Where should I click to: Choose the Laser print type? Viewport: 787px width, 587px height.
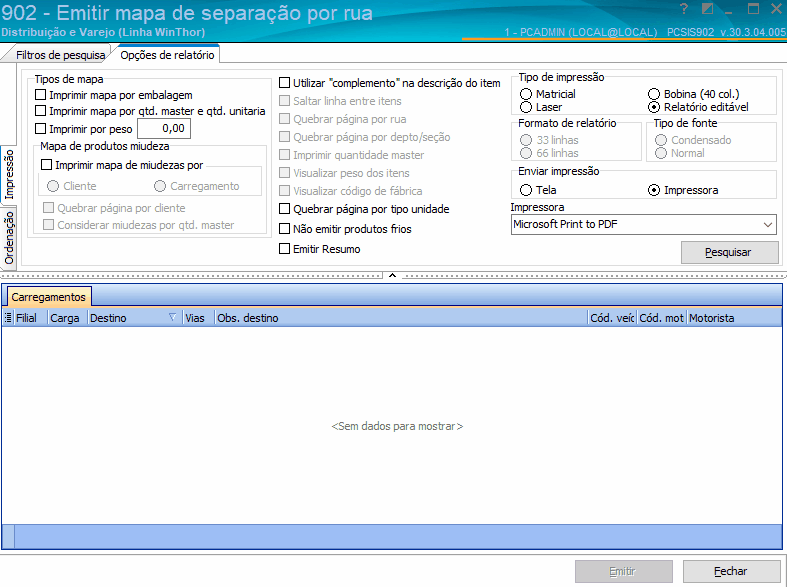coord(526,107)
